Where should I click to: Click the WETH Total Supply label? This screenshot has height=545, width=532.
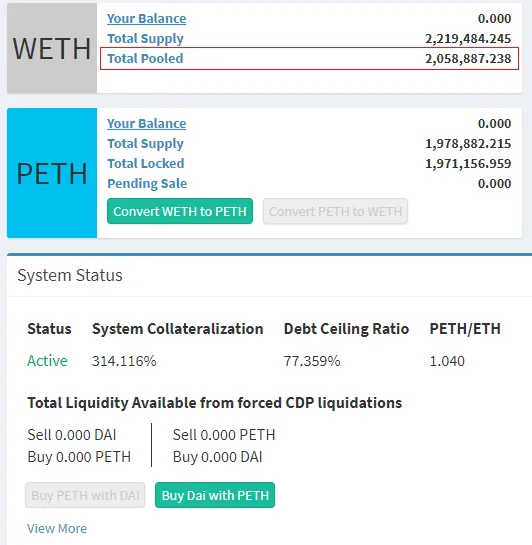pyautogui.click(x=145, y=39)
